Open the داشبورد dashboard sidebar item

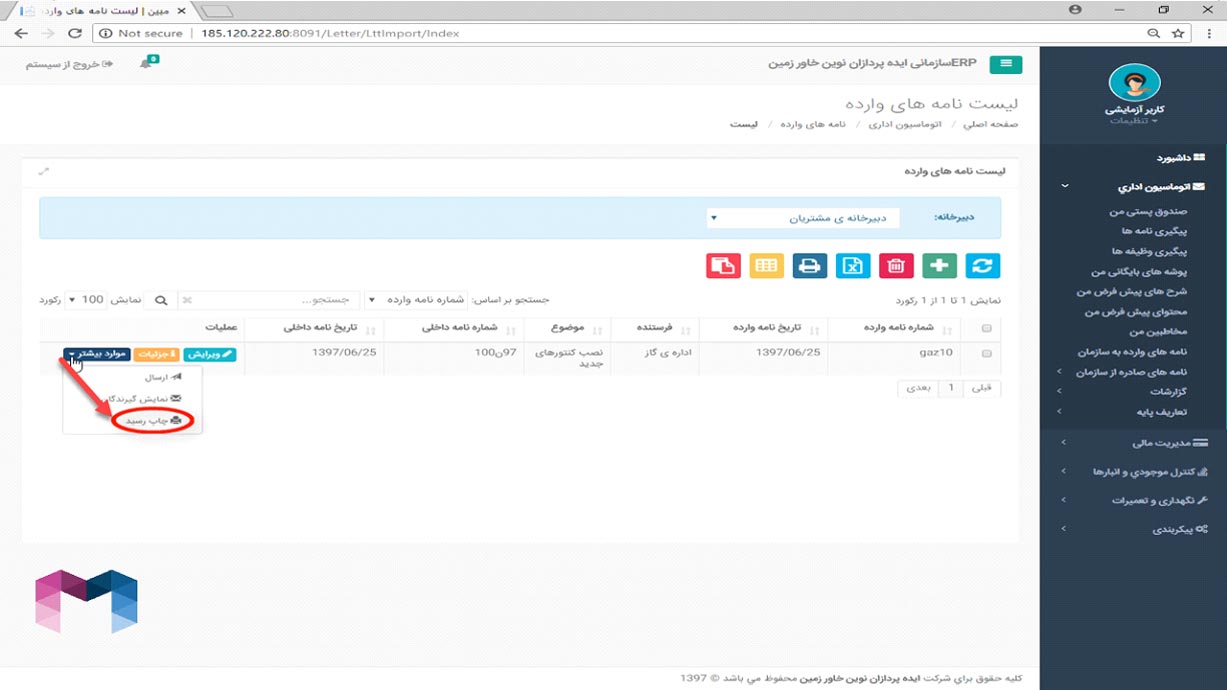(1180, 157)
